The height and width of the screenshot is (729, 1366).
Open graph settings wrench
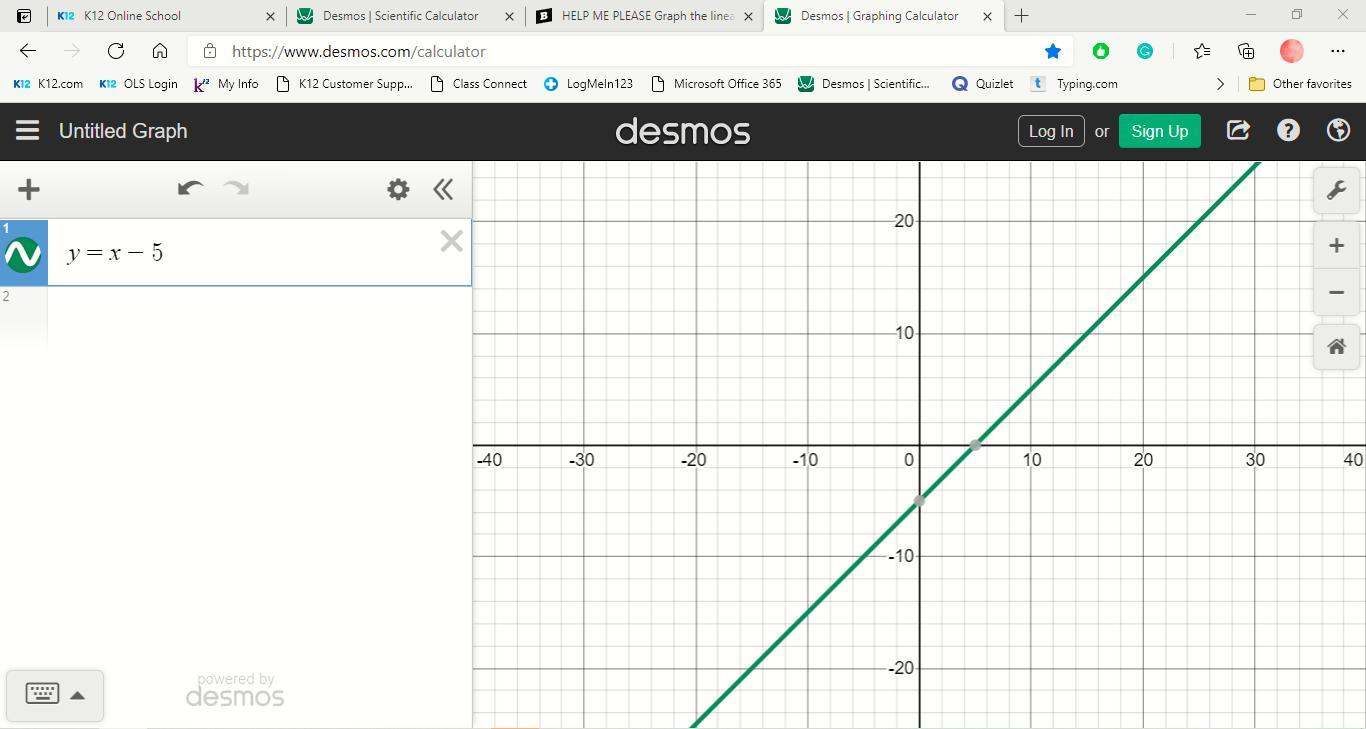1336,190
